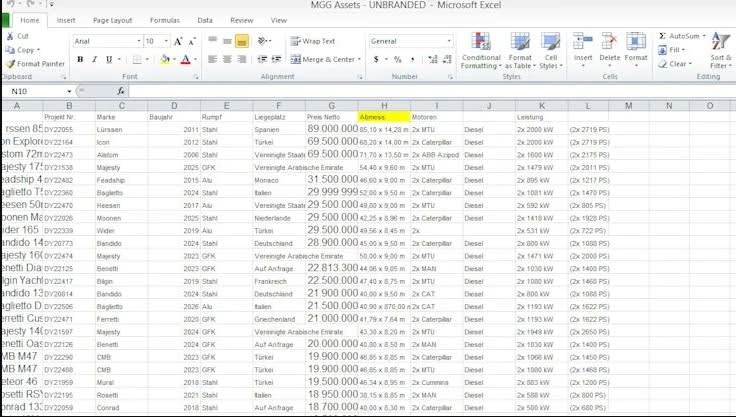Open the Review tab

pos(242,21)
